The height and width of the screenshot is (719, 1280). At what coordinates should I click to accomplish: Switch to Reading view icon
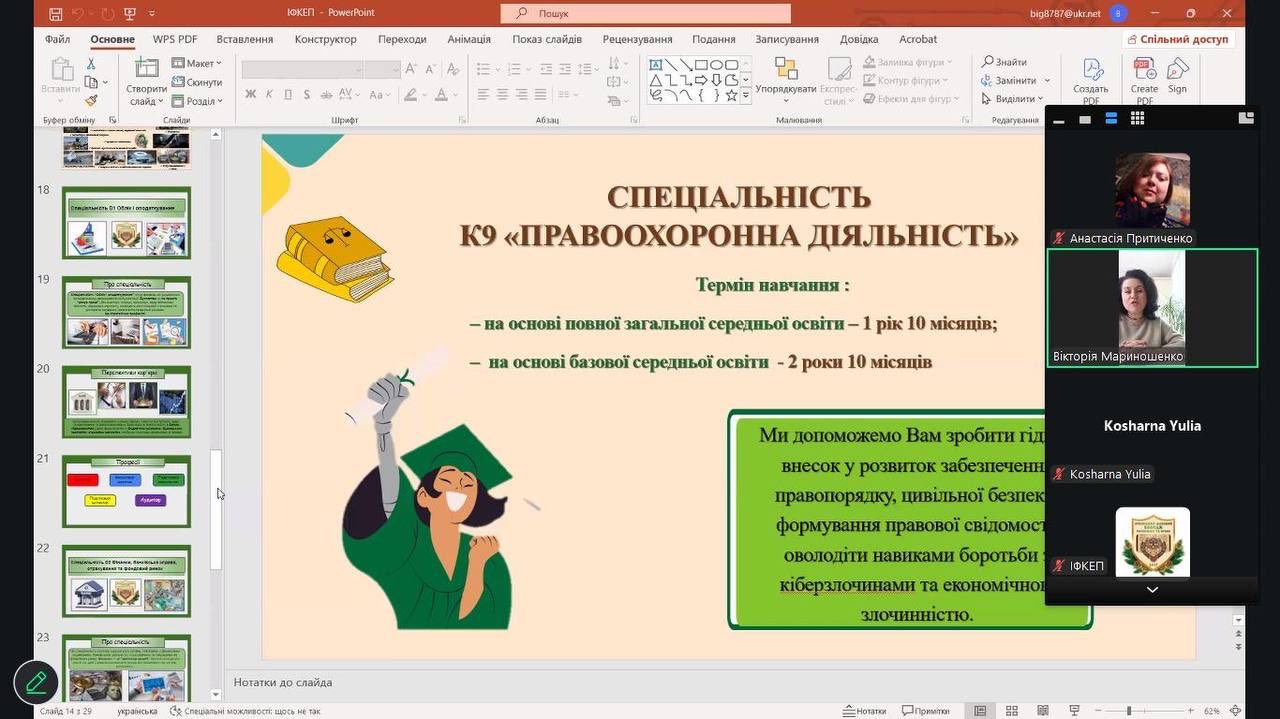click(1041, 710)
